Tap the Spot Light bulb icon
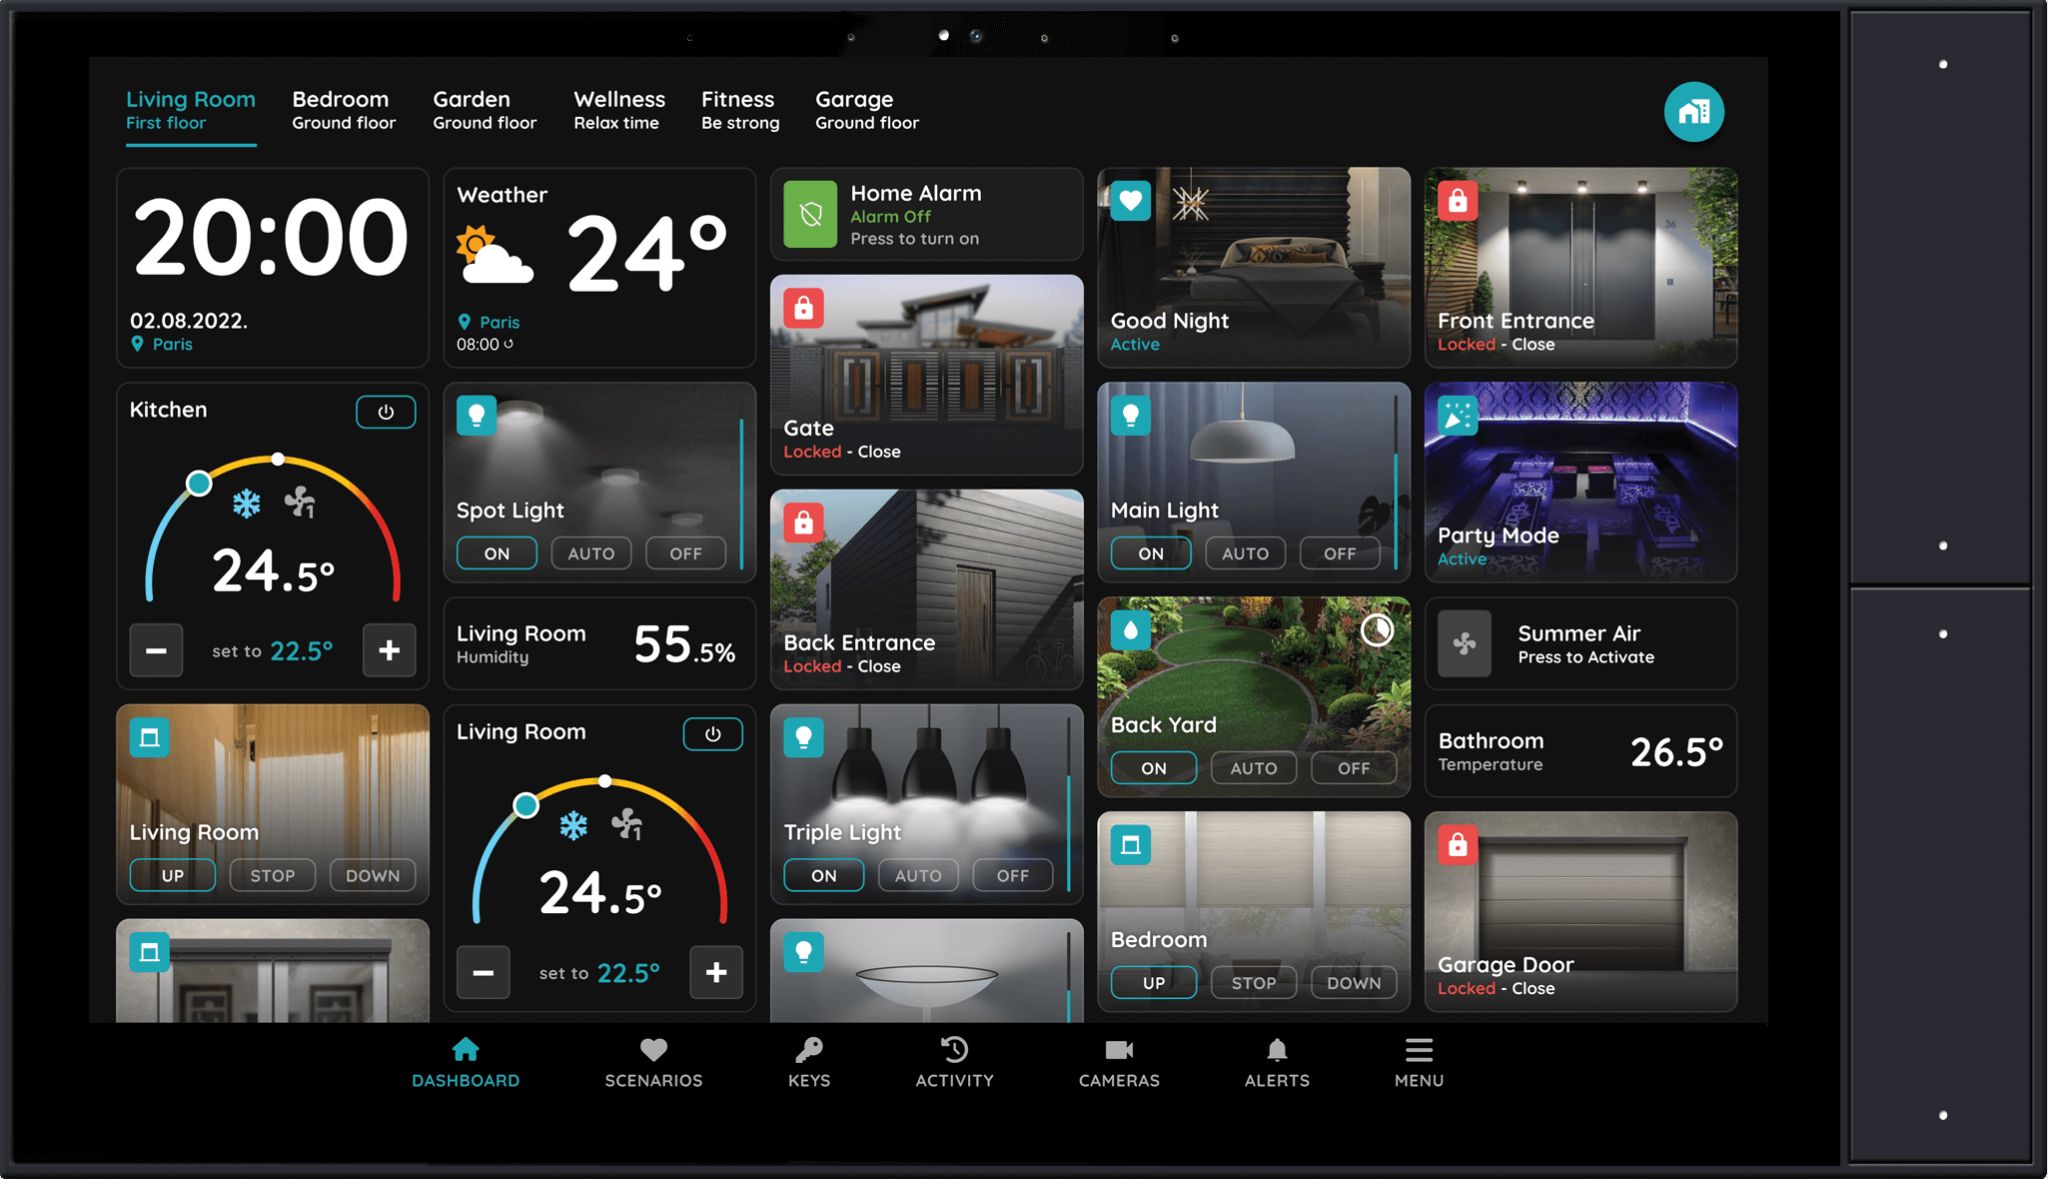The width and height of the screenshot is (2048, 1179). (476, 415)
